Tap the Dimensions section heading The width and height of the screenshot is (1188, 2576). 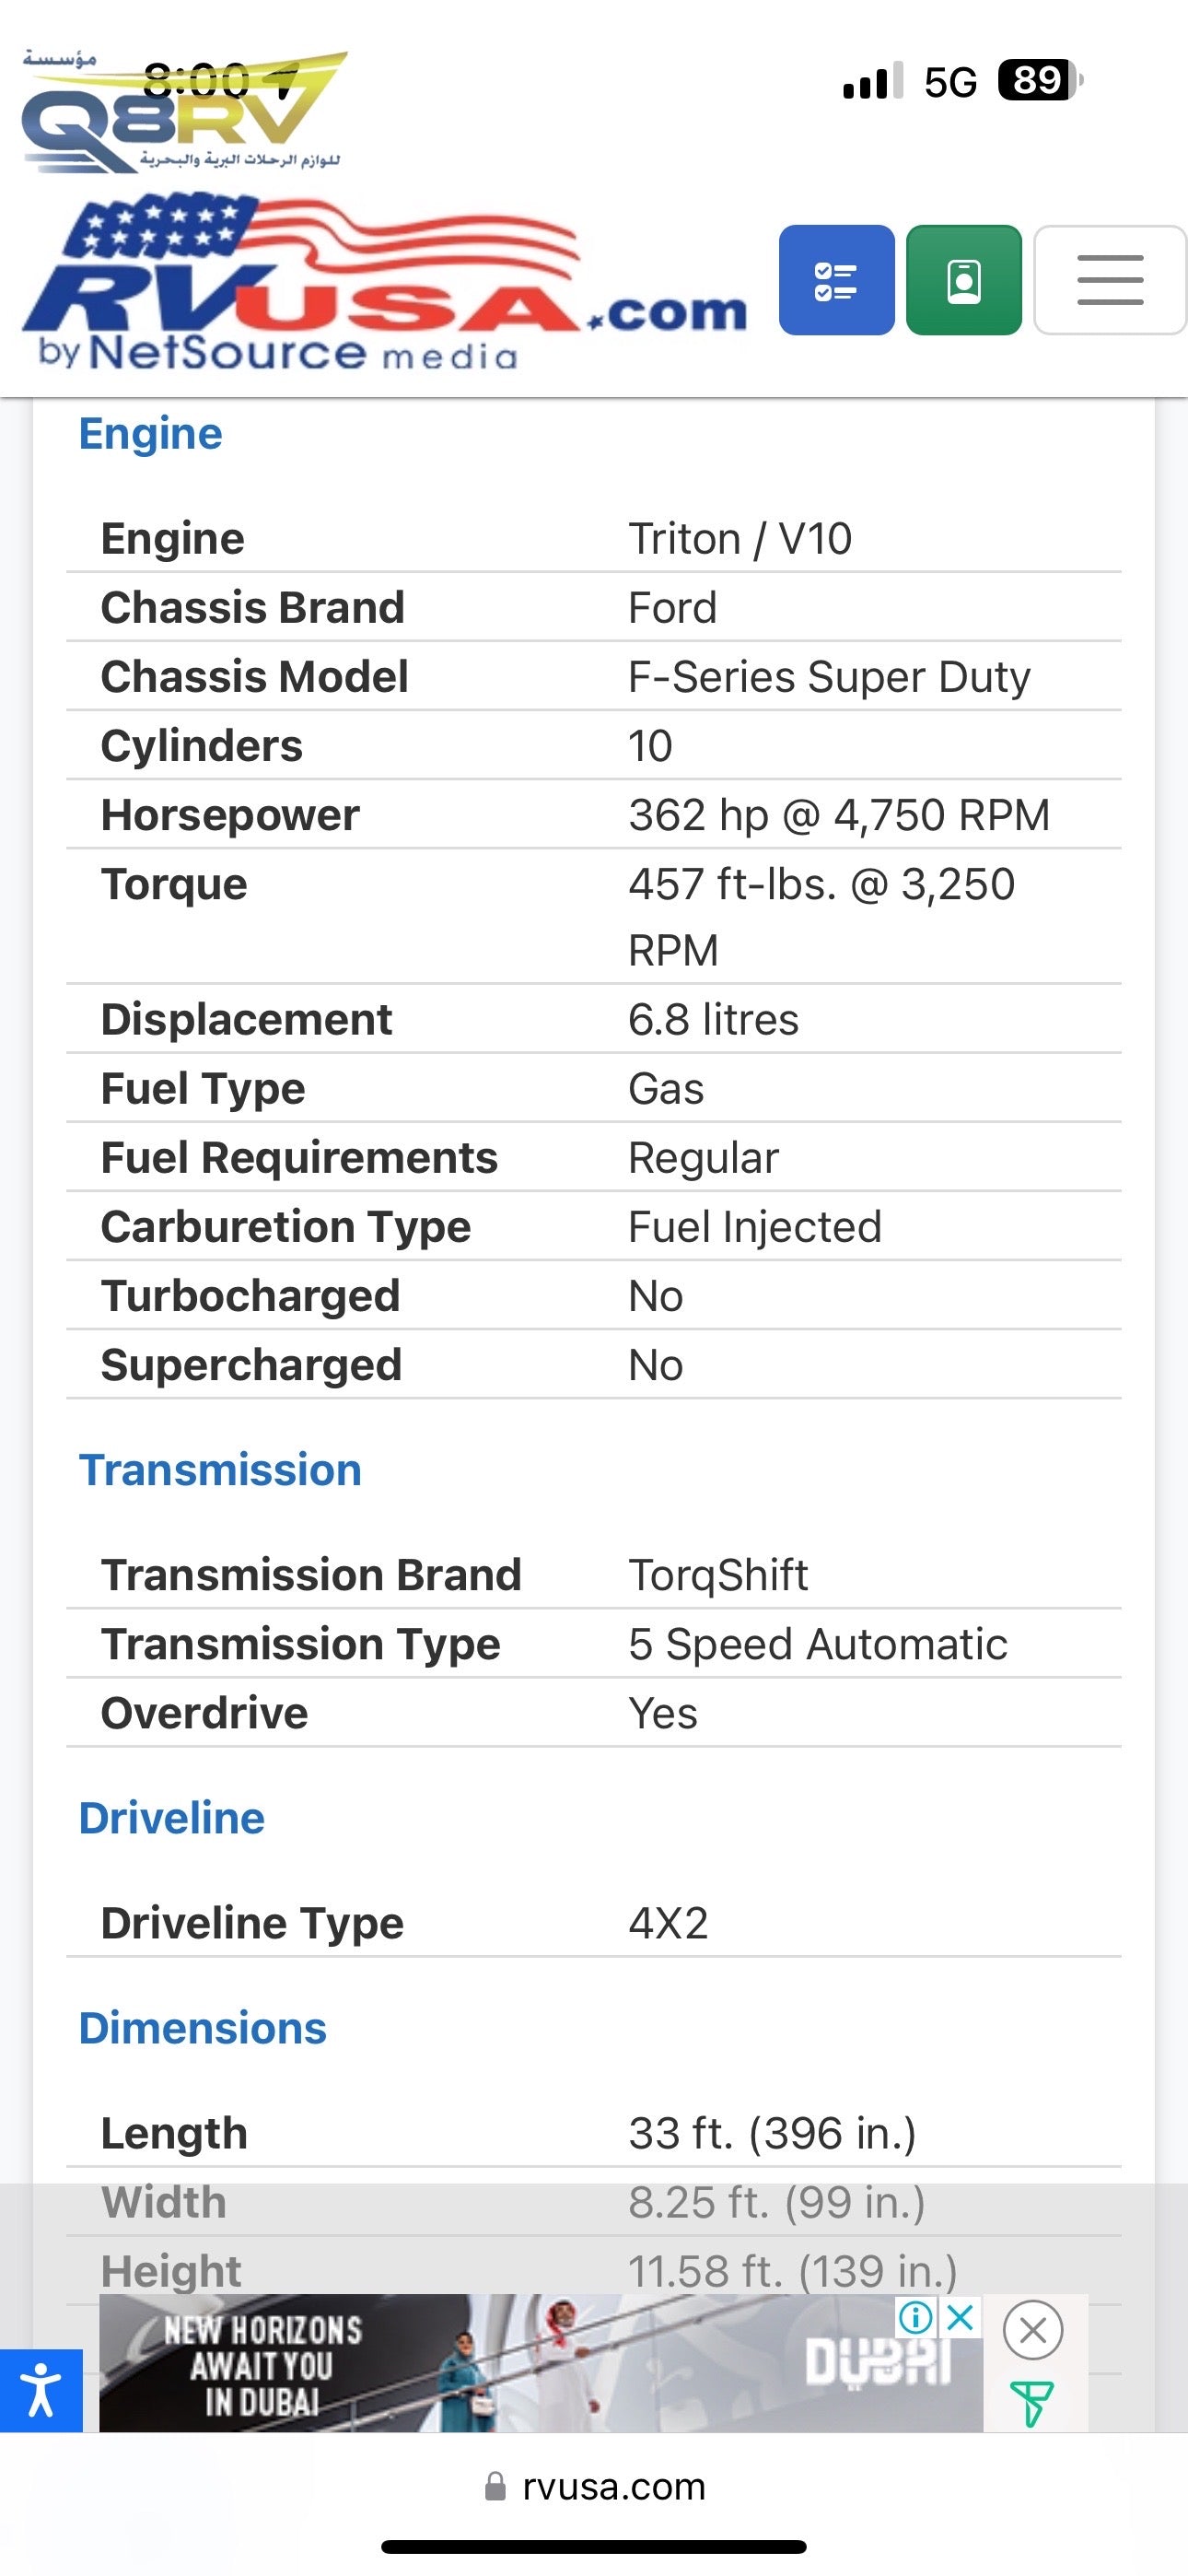click(203, 2028)
